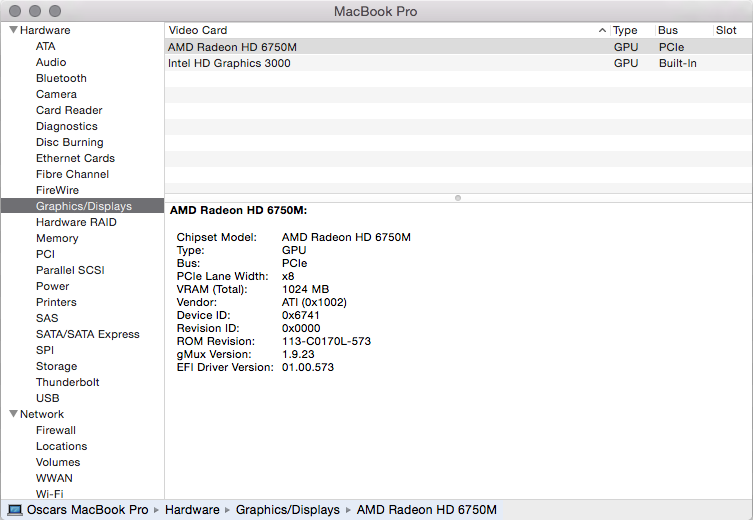Screen dimensions: 753x520
Task: Click Oscars MacBook Pro in path bar
Action: pos(88,510)
